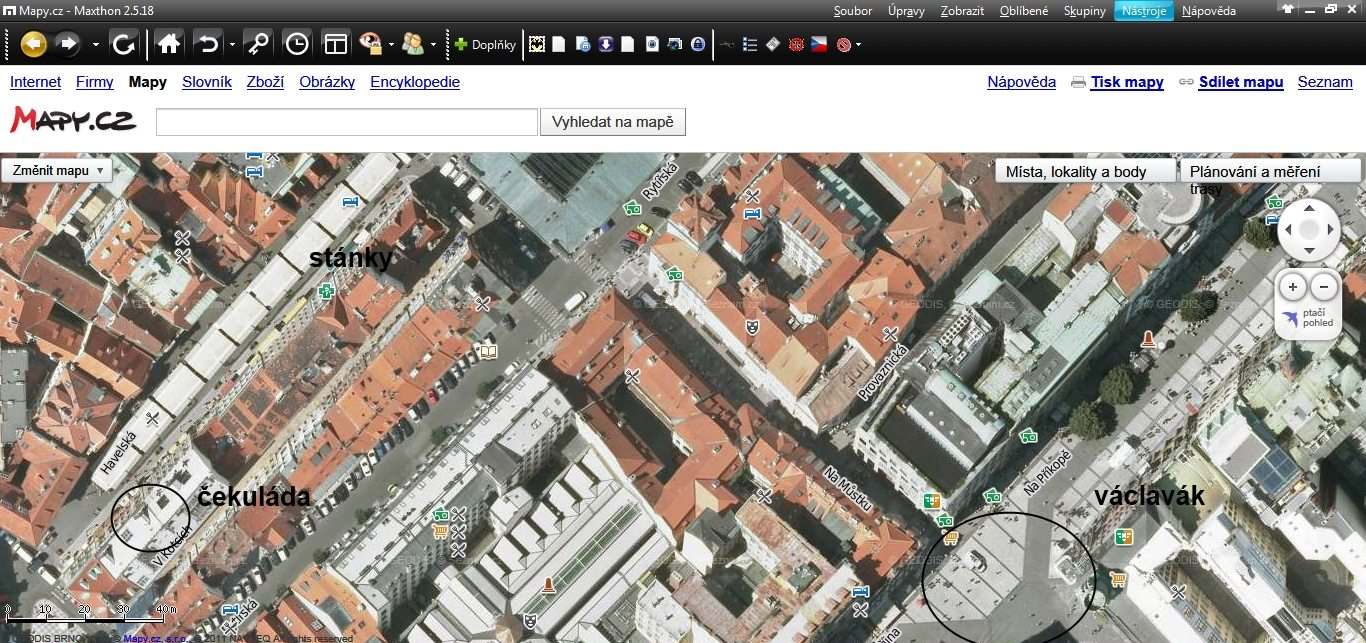
Task: Expand dropdown next to Forward arrow
Action: coord(96,44)
